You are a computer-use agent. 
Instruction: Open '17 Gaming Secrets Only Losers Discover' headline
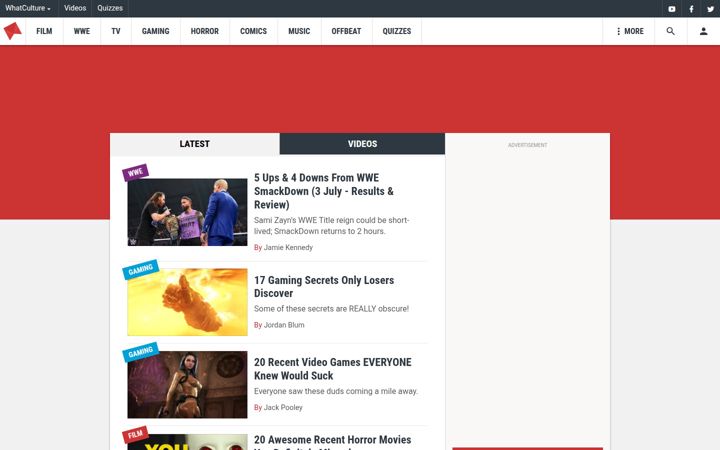pos(324,287)
